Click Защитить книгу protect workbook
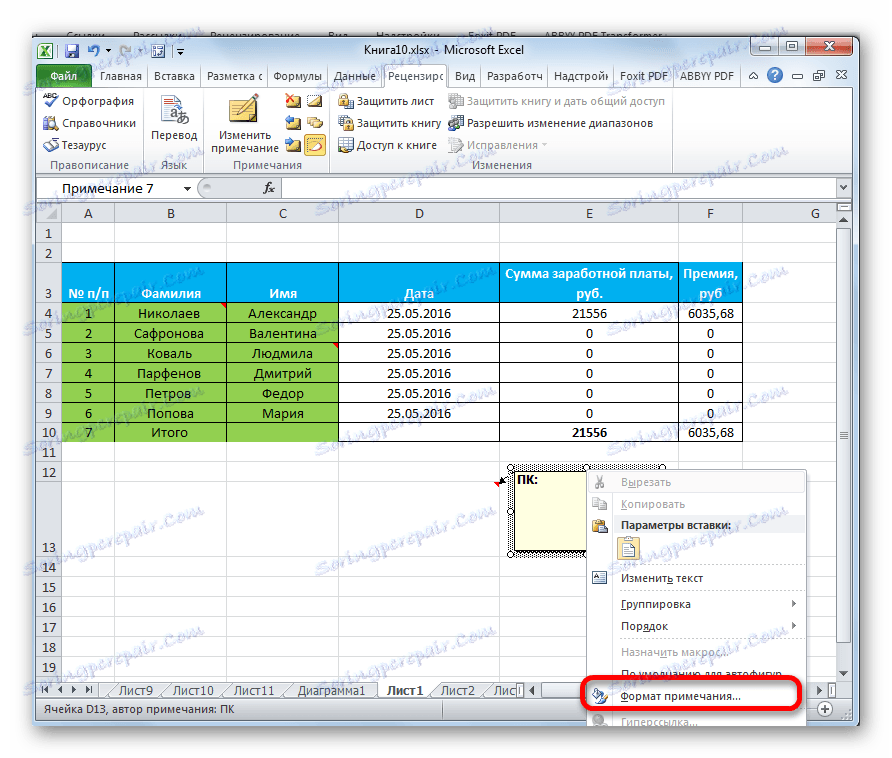 [389, 123]
